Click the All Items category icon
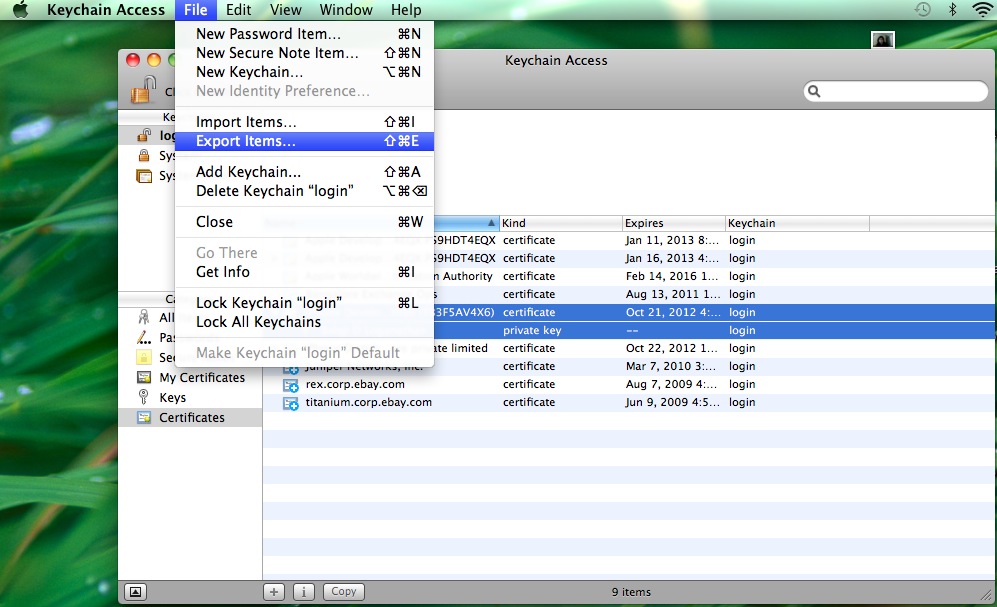 144,317
